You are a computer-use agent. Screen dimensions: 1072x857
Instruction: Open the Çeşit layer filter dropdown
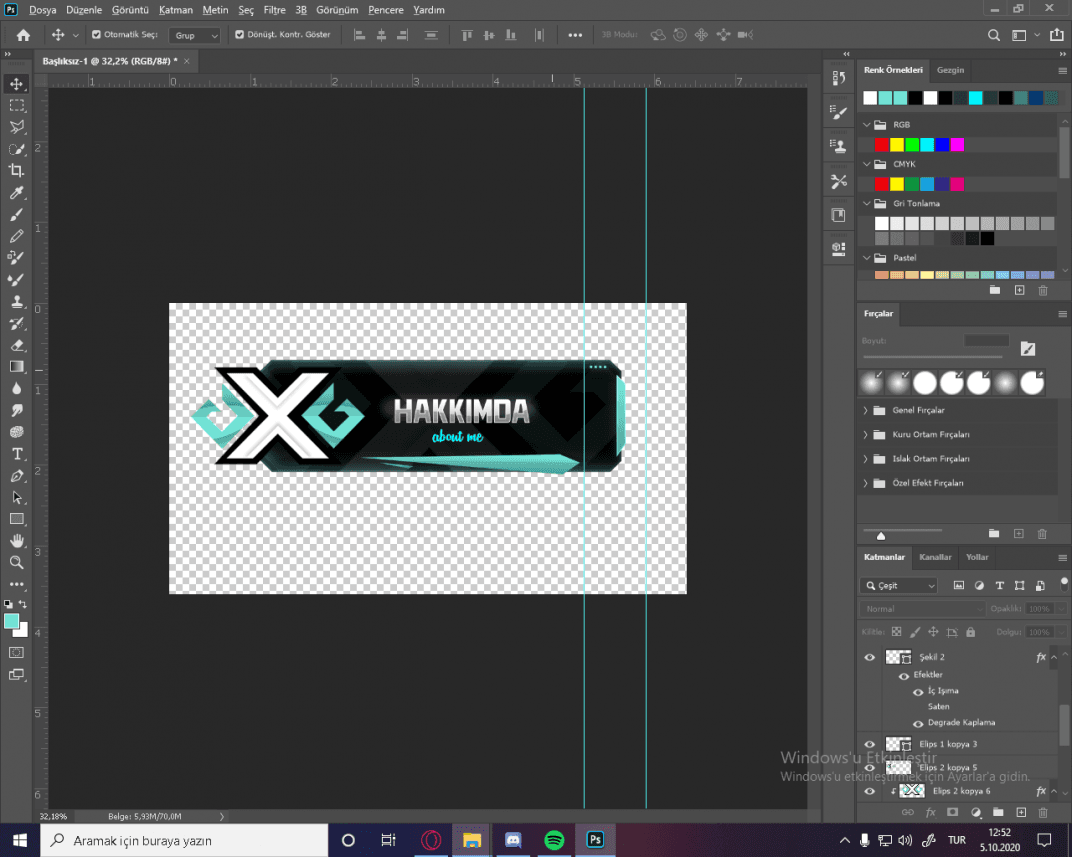899,586
